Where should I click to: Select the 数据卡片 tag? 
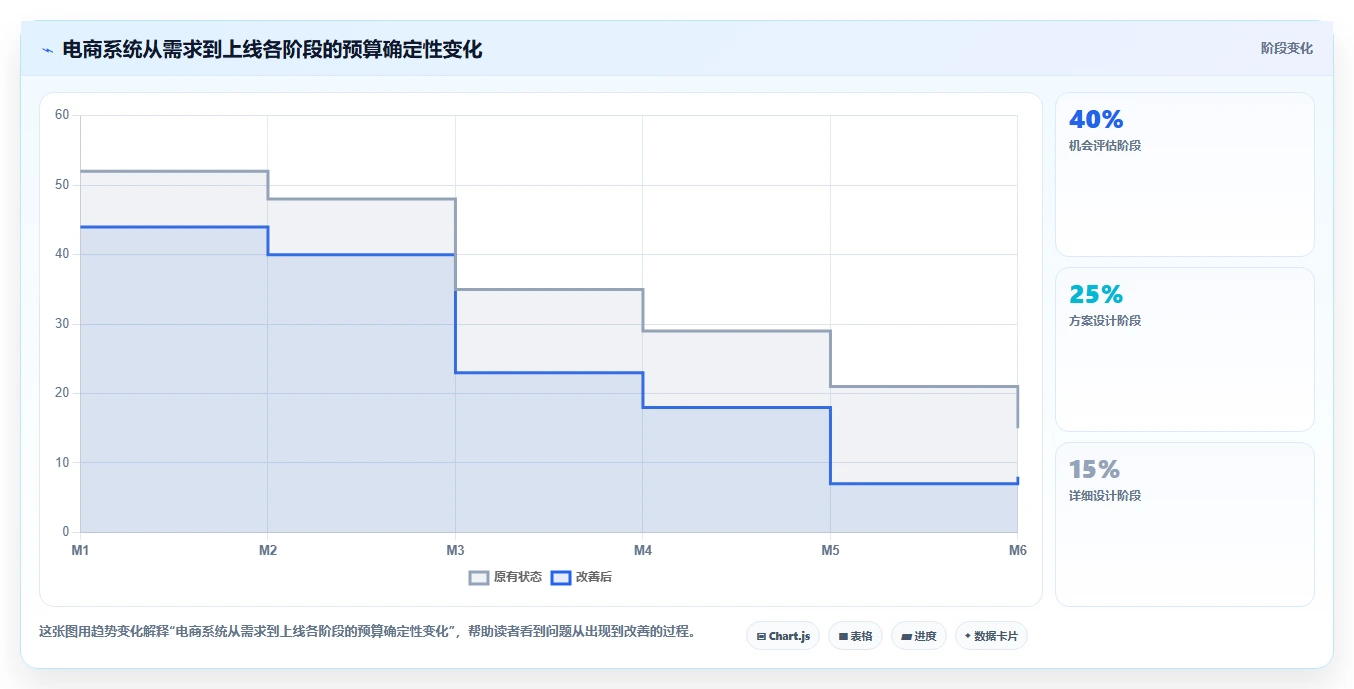pos(991,636)
